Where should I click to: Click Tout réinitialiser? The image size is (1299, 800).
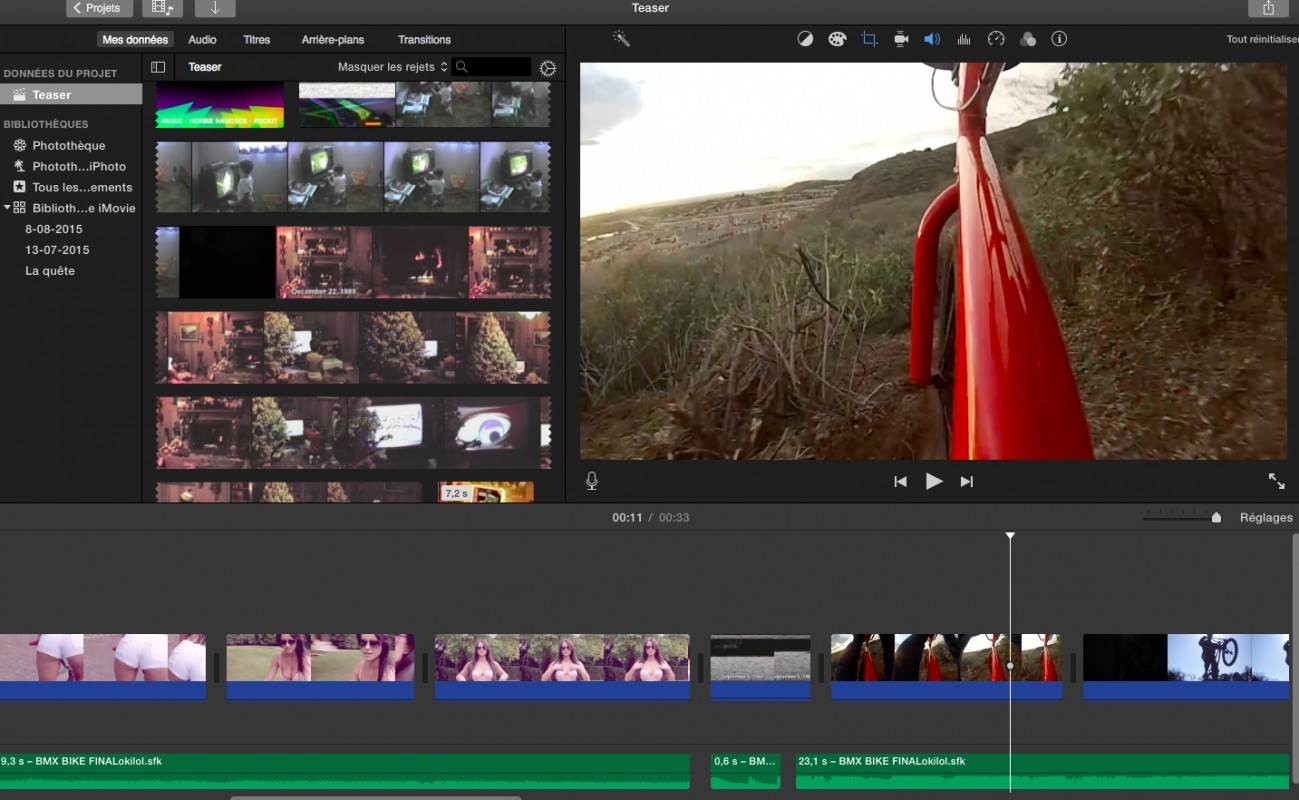(x=1262, y=40)
